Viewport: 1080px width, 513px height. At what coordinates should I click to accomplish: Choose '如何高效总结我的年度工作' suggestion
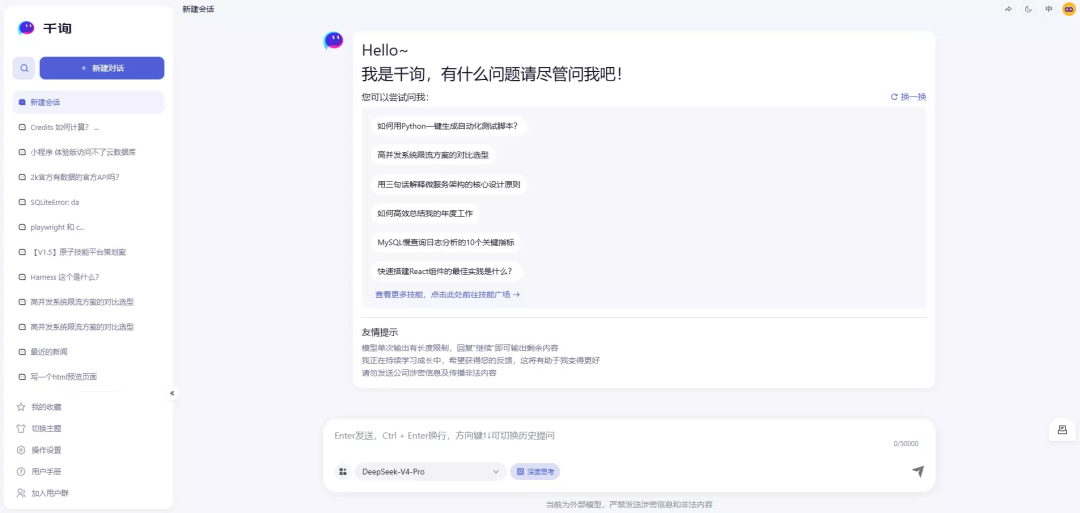pos(425,213)
